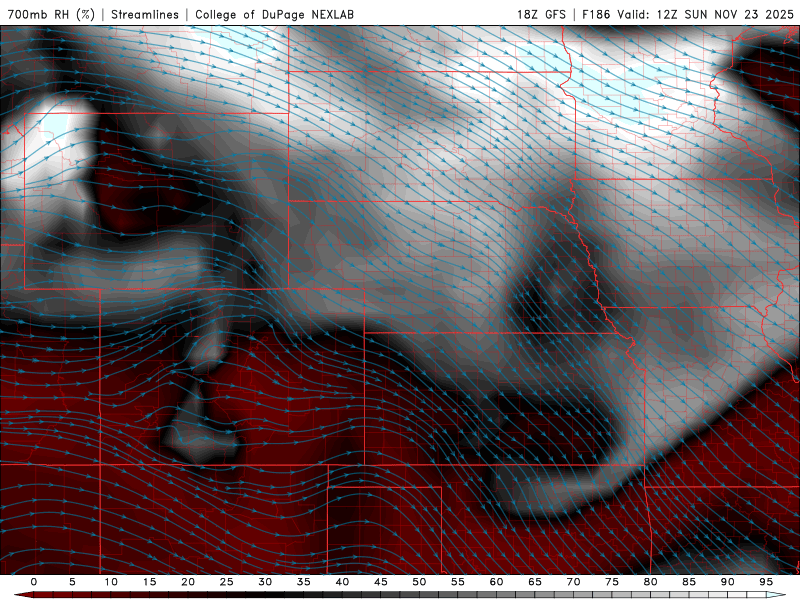Click the 'F186' forecast hour label
800x600 pixels.
pyautogui.click(x=596, y=14)
